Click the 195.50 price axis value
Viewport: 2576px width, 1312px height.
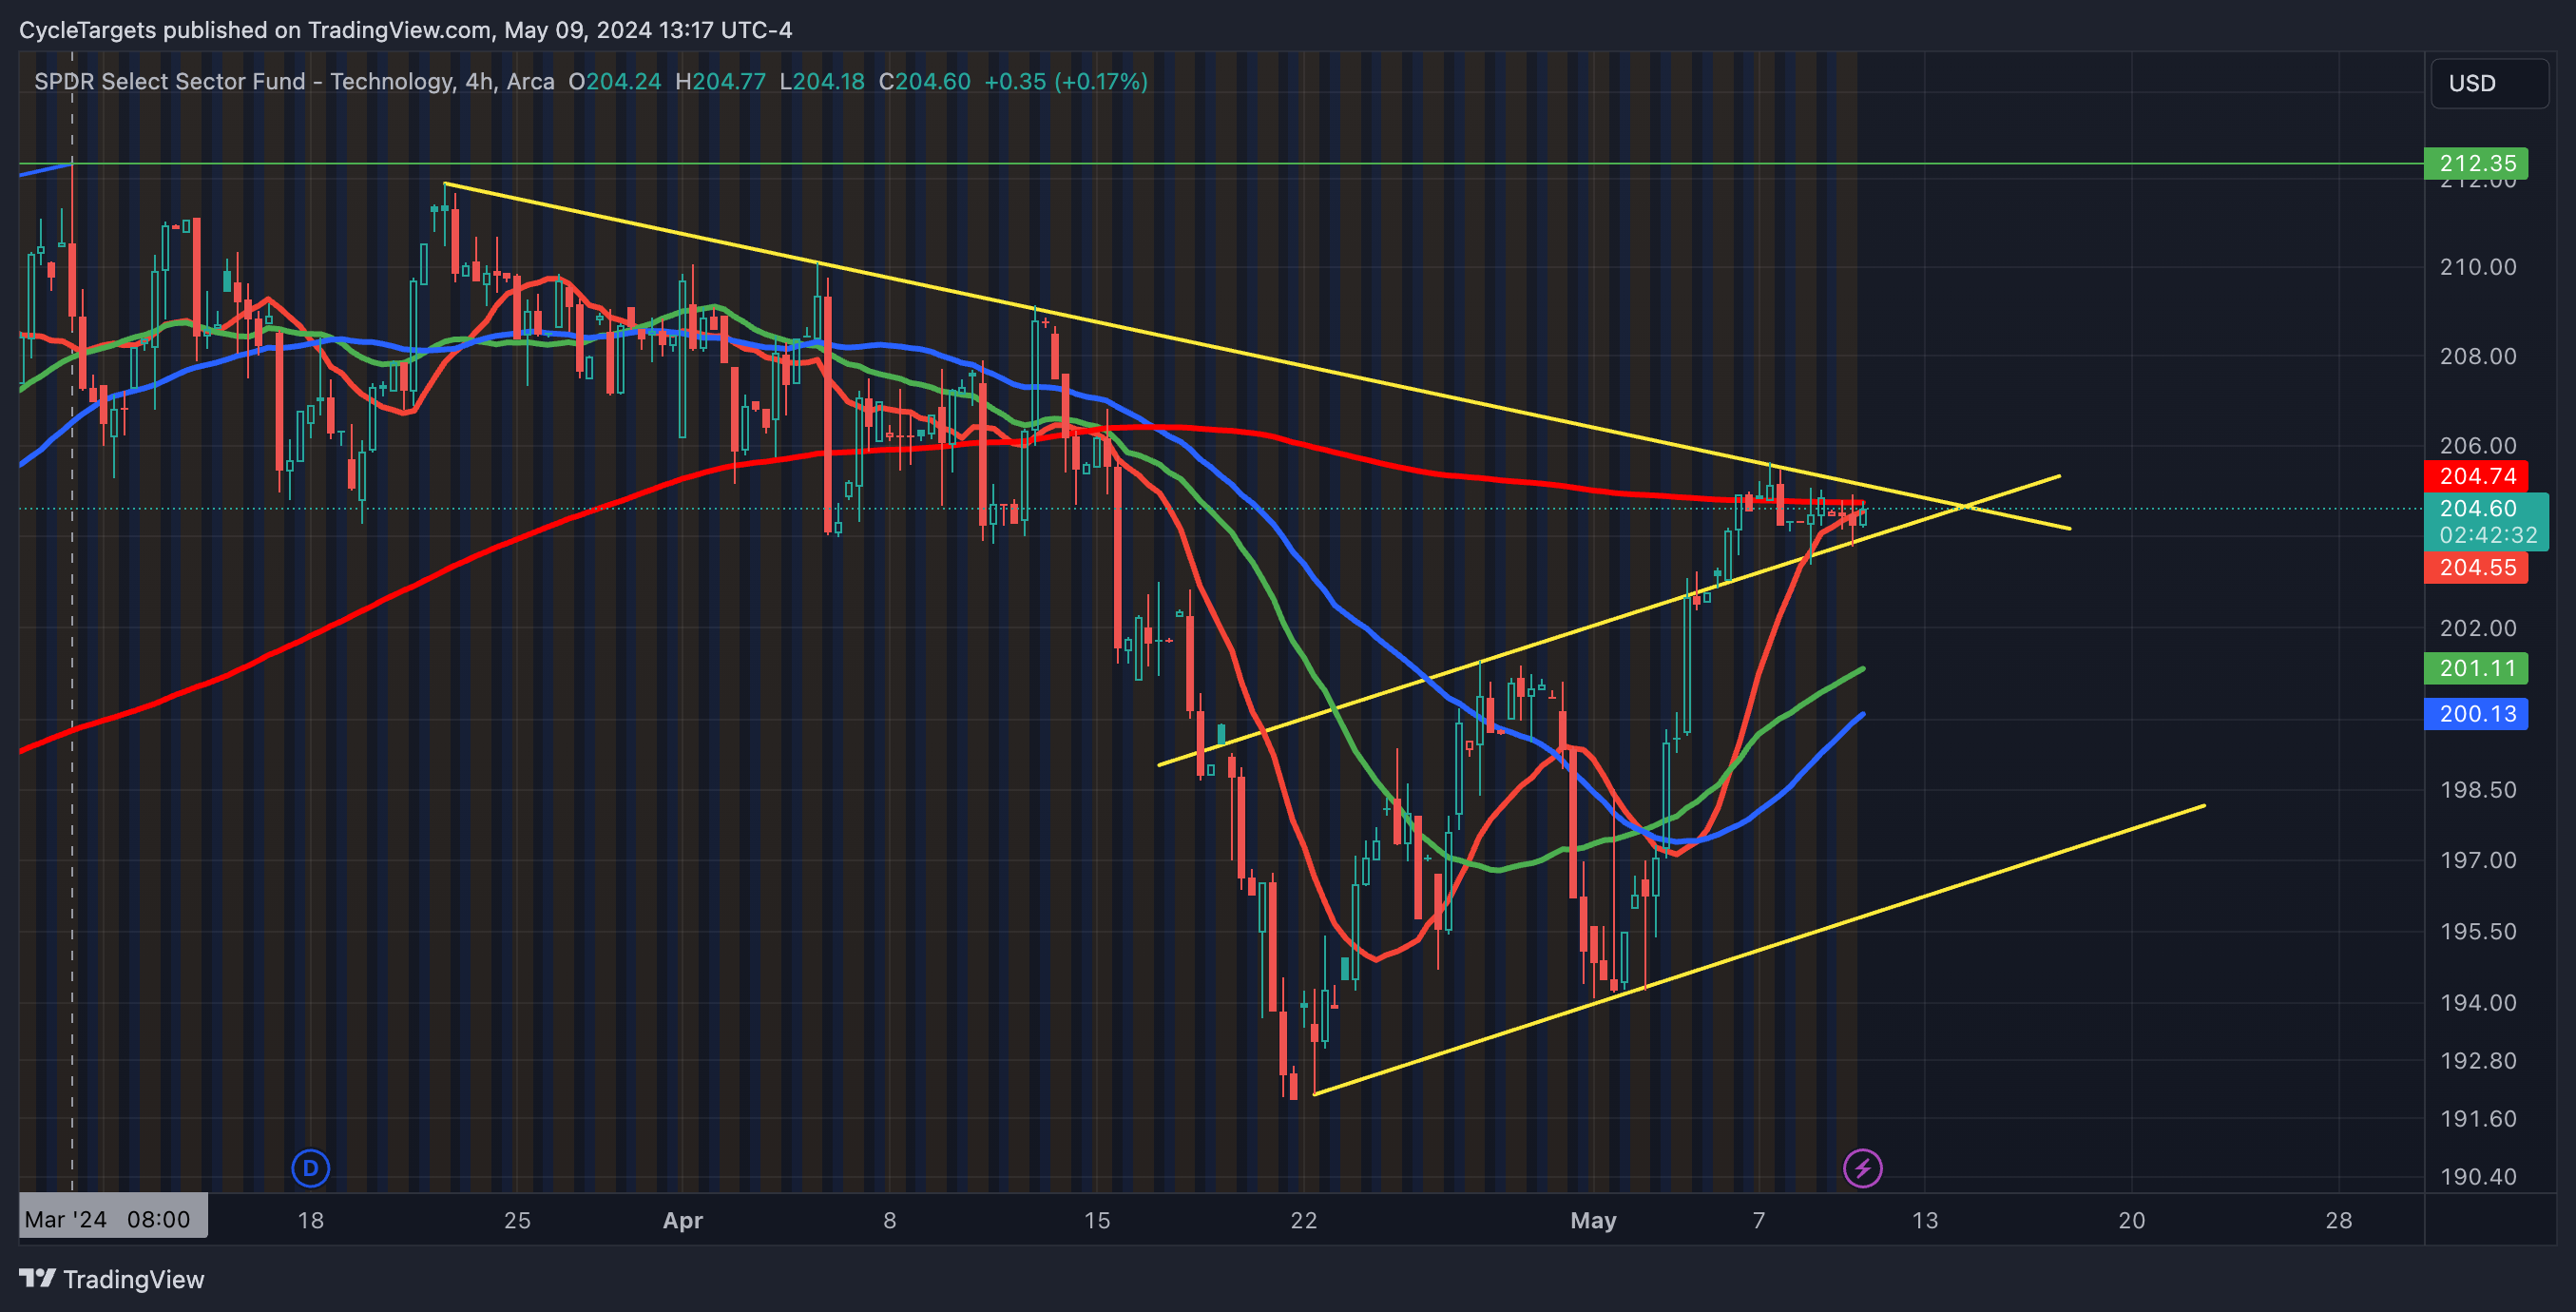coord(2478,931)
